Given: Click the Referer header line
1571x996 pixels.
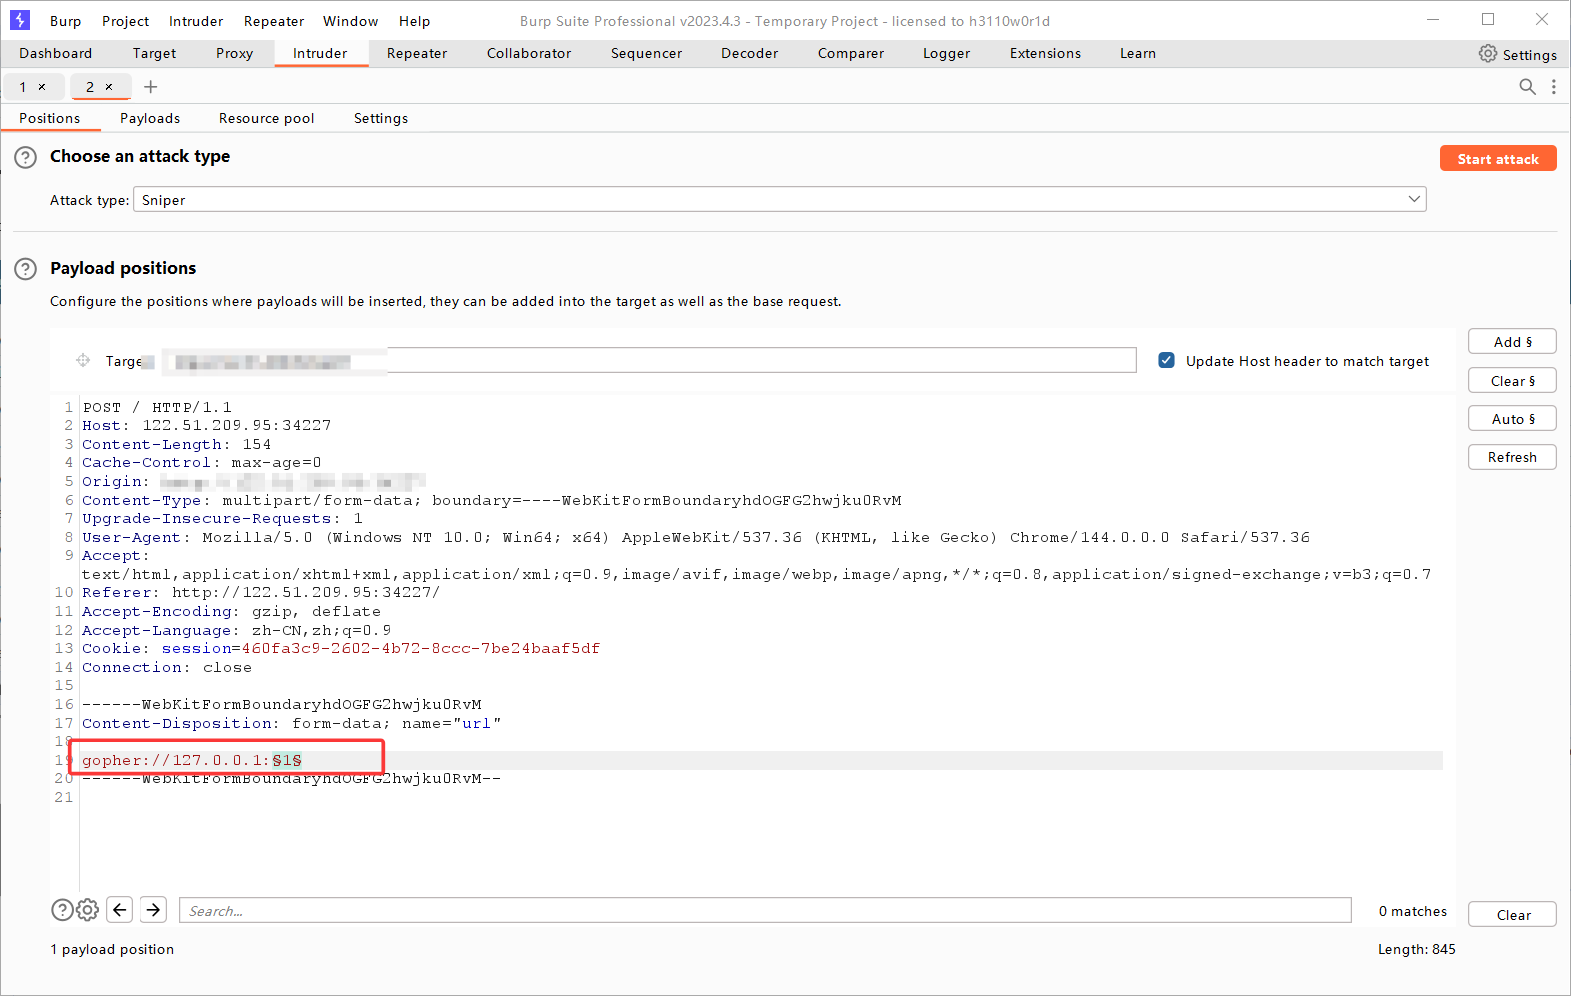Looking at the screenshot, I should point(261,593).
